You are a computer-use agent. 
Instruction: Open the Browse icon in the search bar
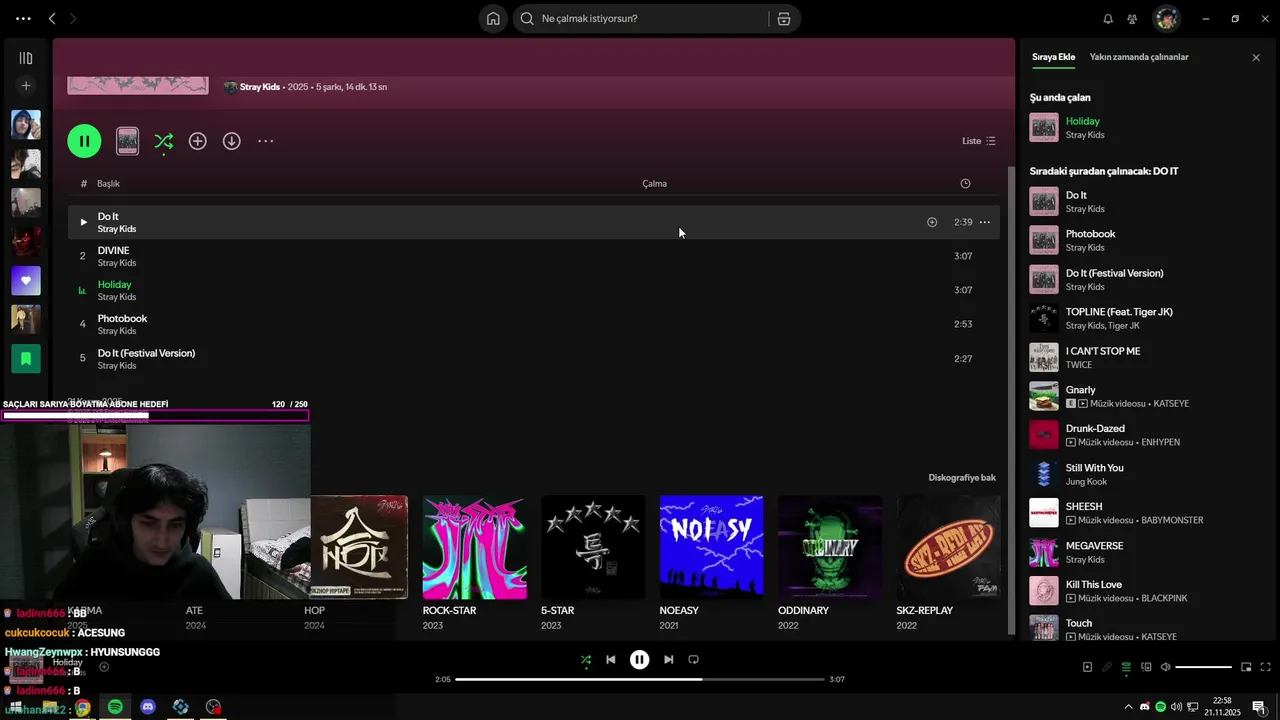784,18
